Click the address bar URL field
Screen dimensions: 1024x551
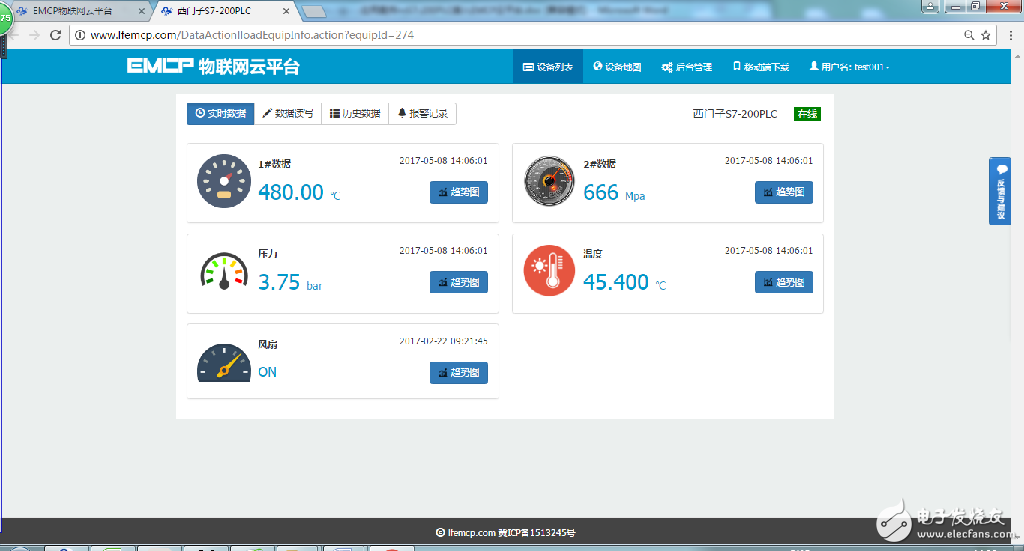coord(522,35)
